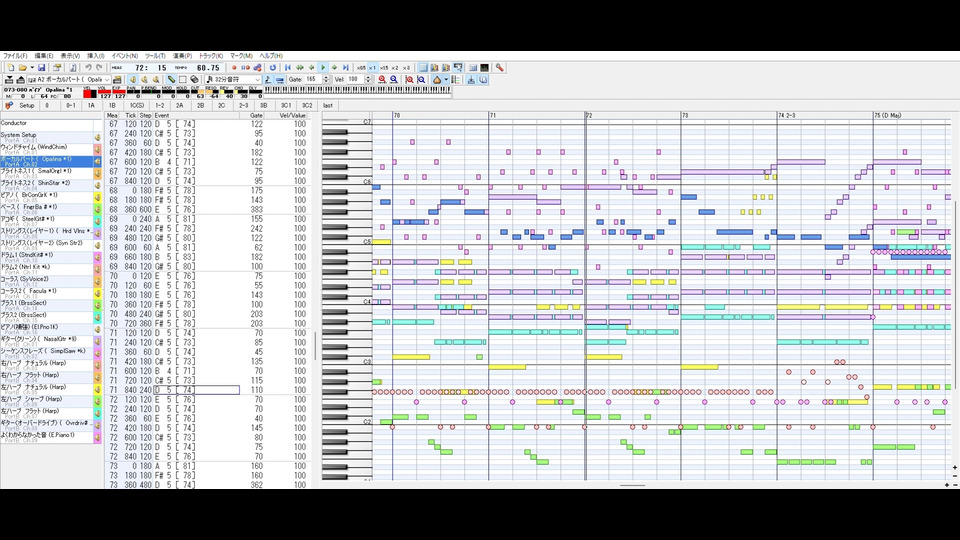The image size is (960, 540).
Task: Select the x1 playback speed
Action: tap(372, 68)
